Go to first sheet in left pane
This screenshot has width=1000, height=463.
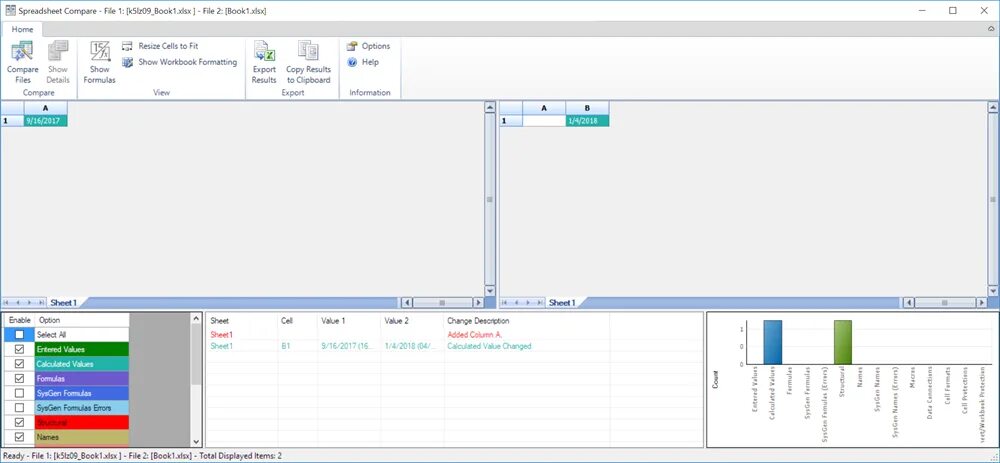(8, 303)
